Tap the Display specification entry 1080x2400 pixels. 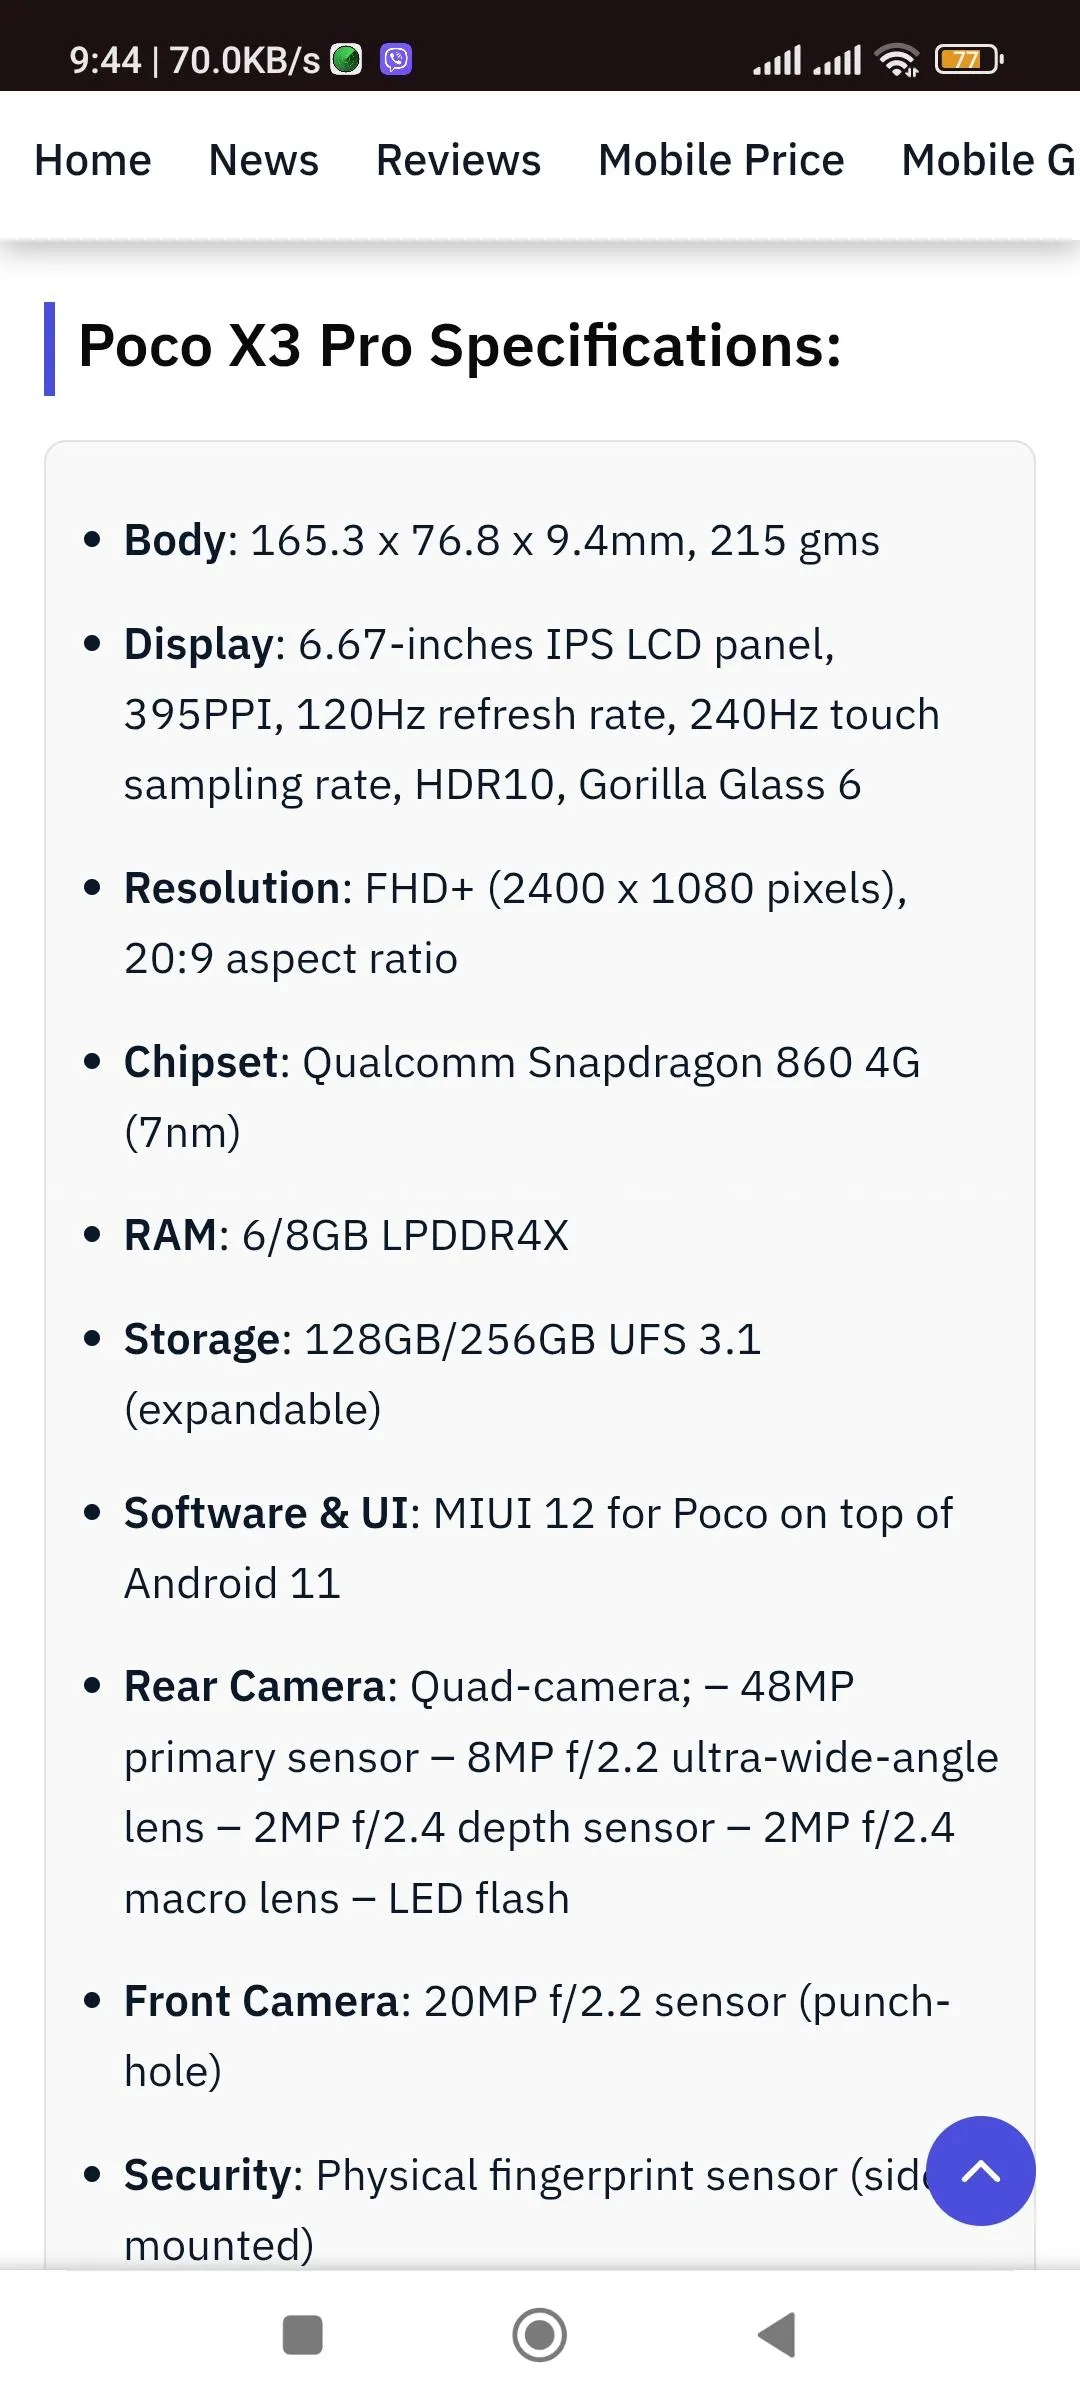tap(530, 714)
